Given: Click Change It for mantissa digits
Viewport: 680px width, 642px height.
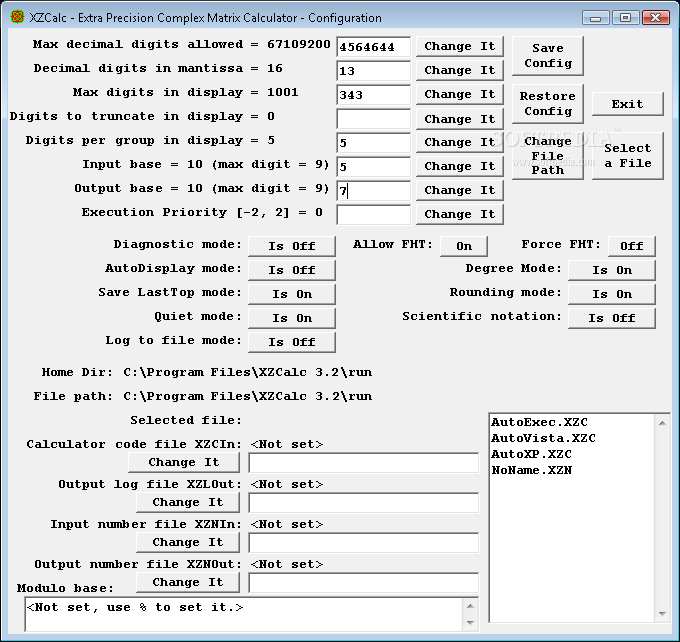Looking at the screenshot, I should pyautogui.click(x=459, y=70).
